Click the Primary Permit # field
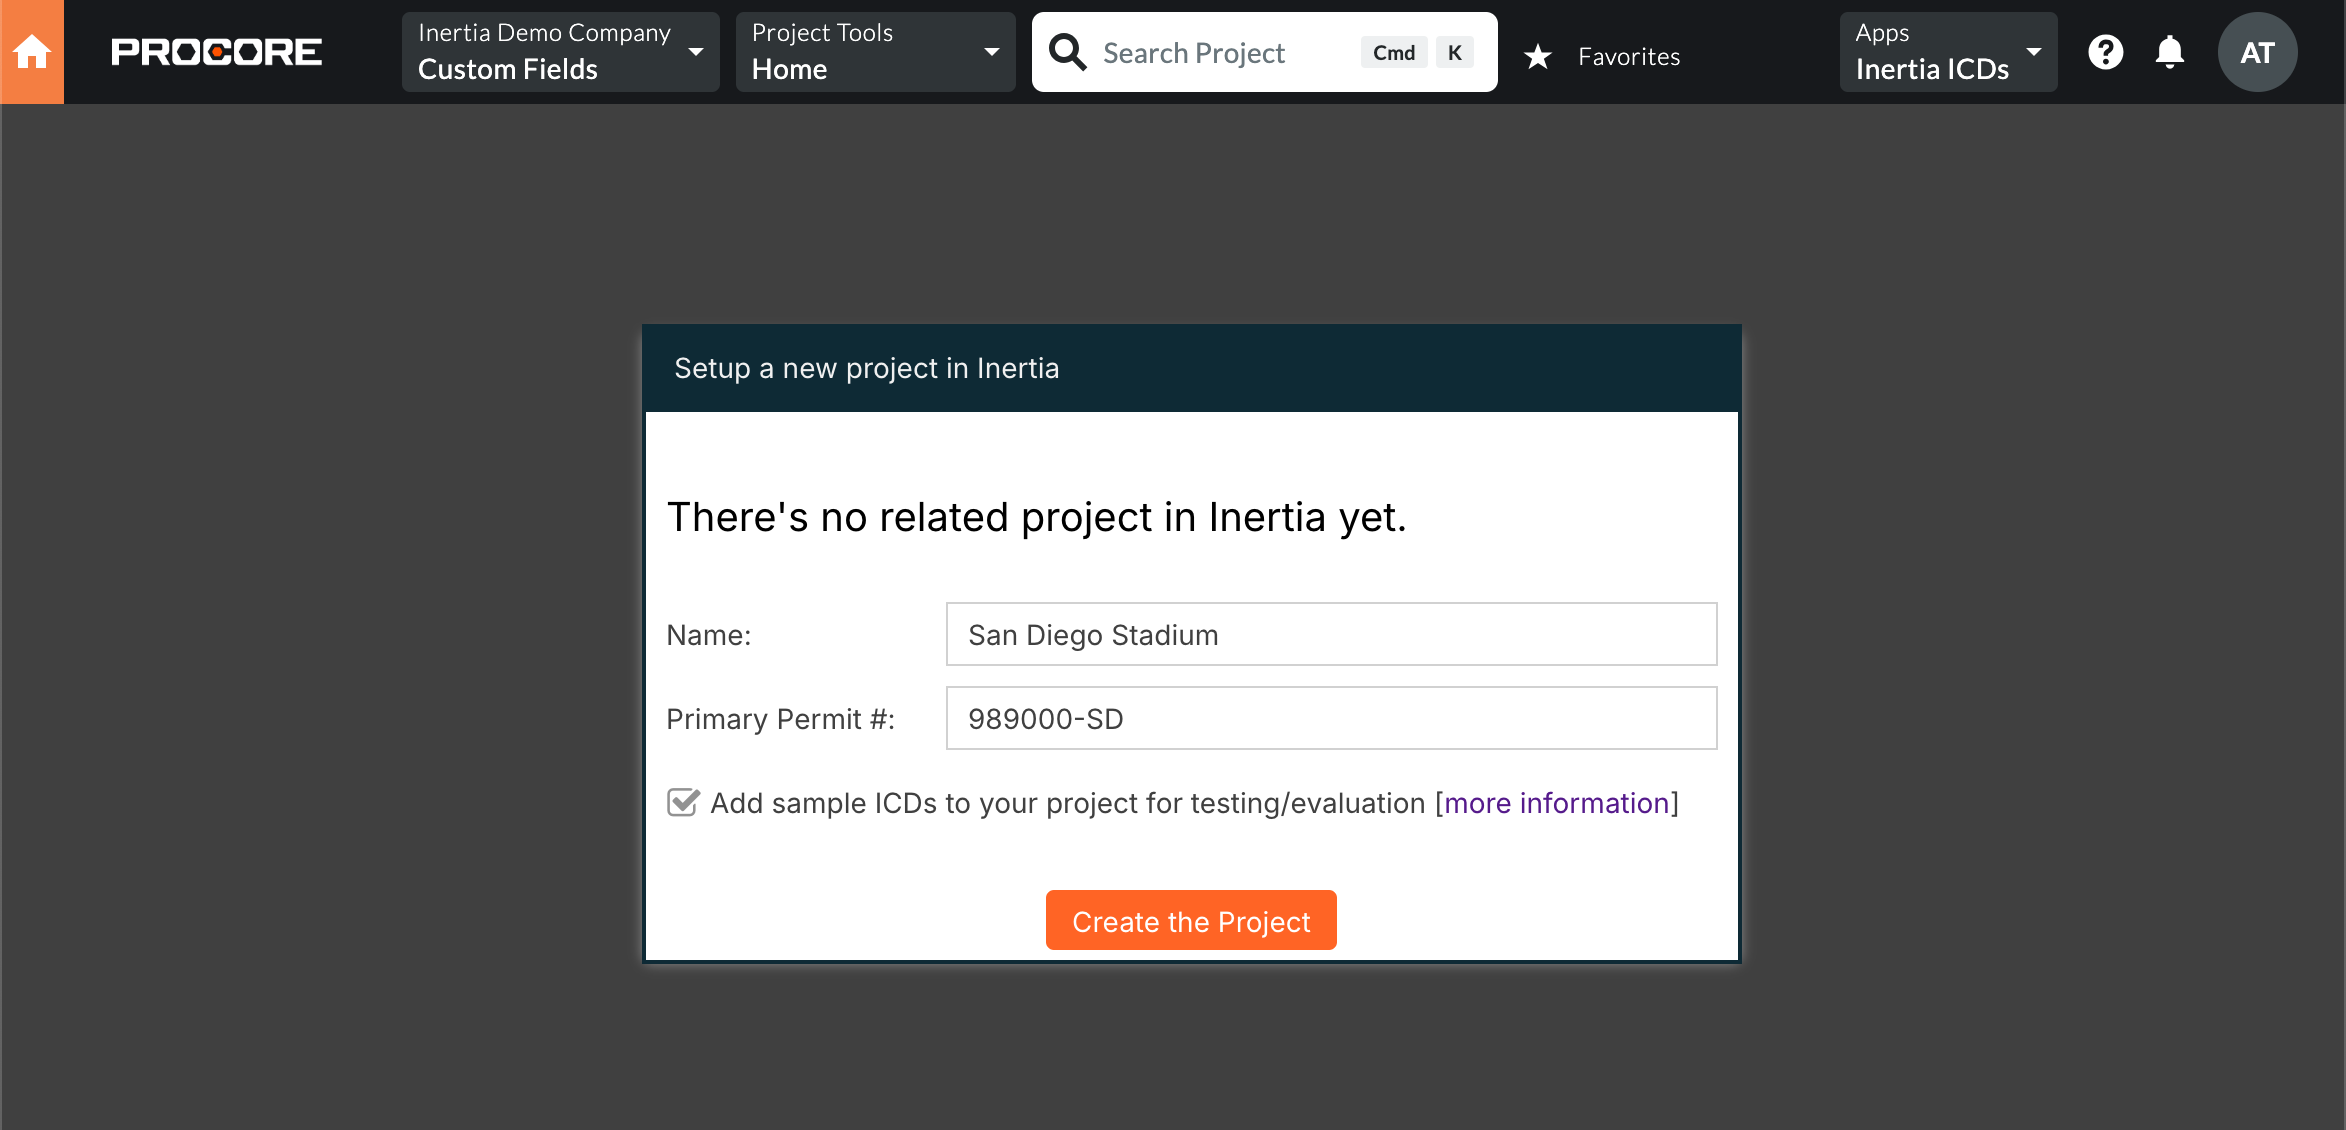The image size is (2346, 1130). (x=1332, y=718)
